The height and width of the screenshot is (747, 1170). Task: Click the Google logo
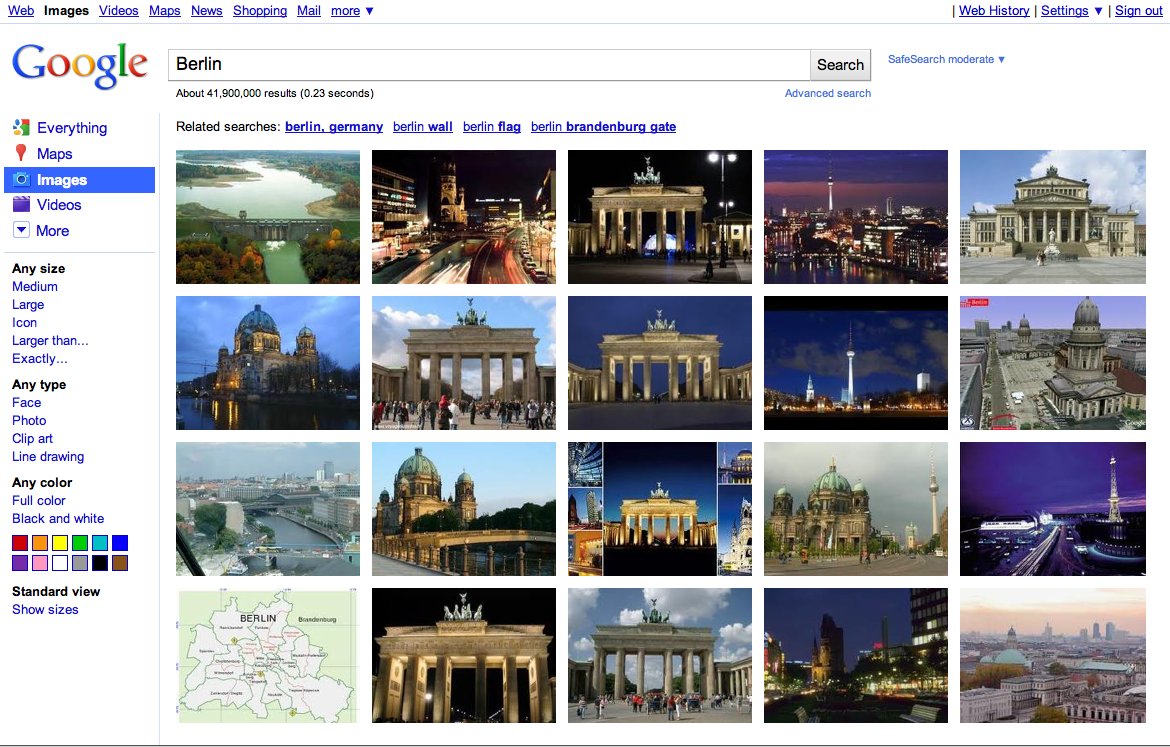tap(79, 65)
